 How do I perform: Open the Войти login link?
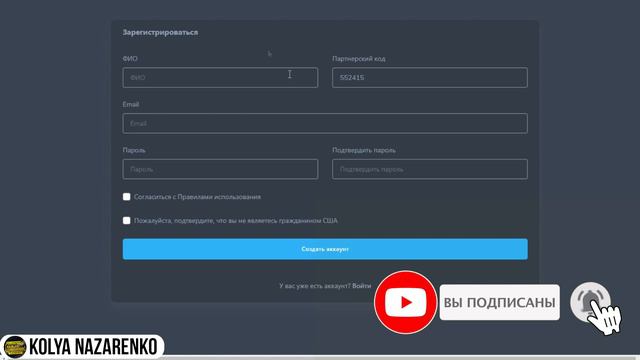[x=362, y=286]
